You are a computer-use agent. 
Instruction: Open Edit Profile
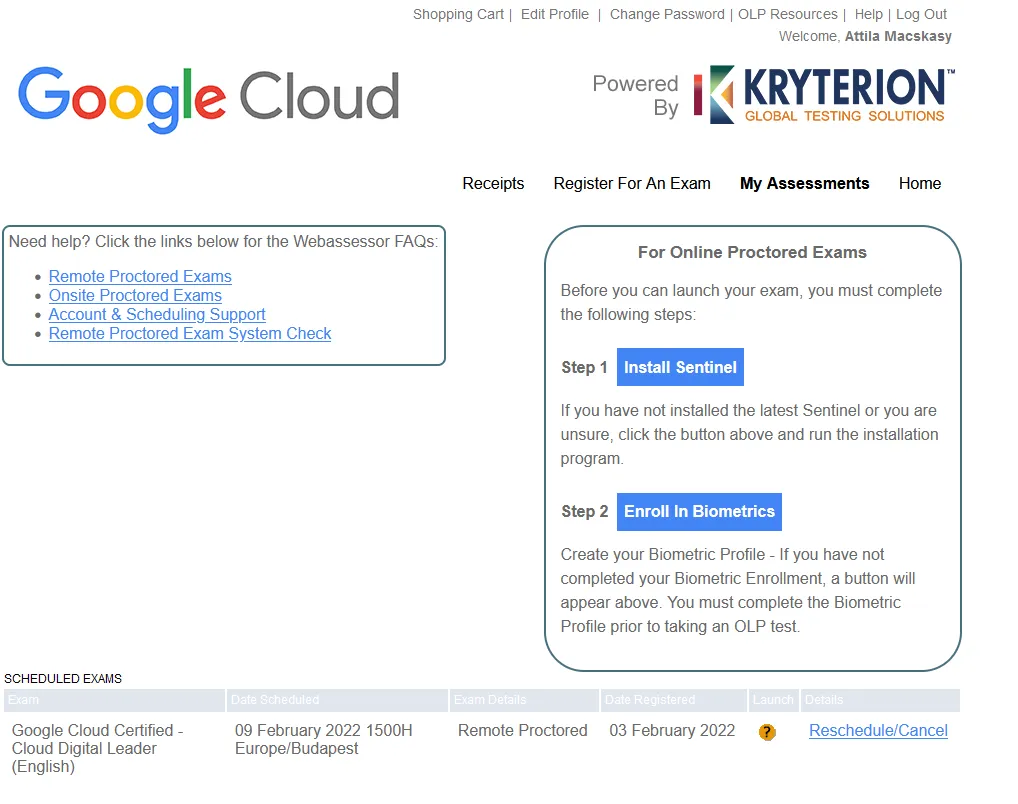coord(554,14)
